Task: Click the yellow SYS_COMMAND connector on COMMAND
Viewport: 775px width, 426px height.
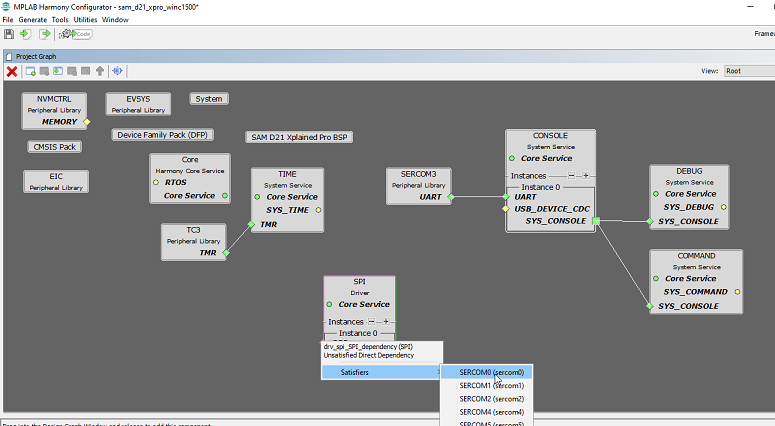Action: tap(737, 292)
